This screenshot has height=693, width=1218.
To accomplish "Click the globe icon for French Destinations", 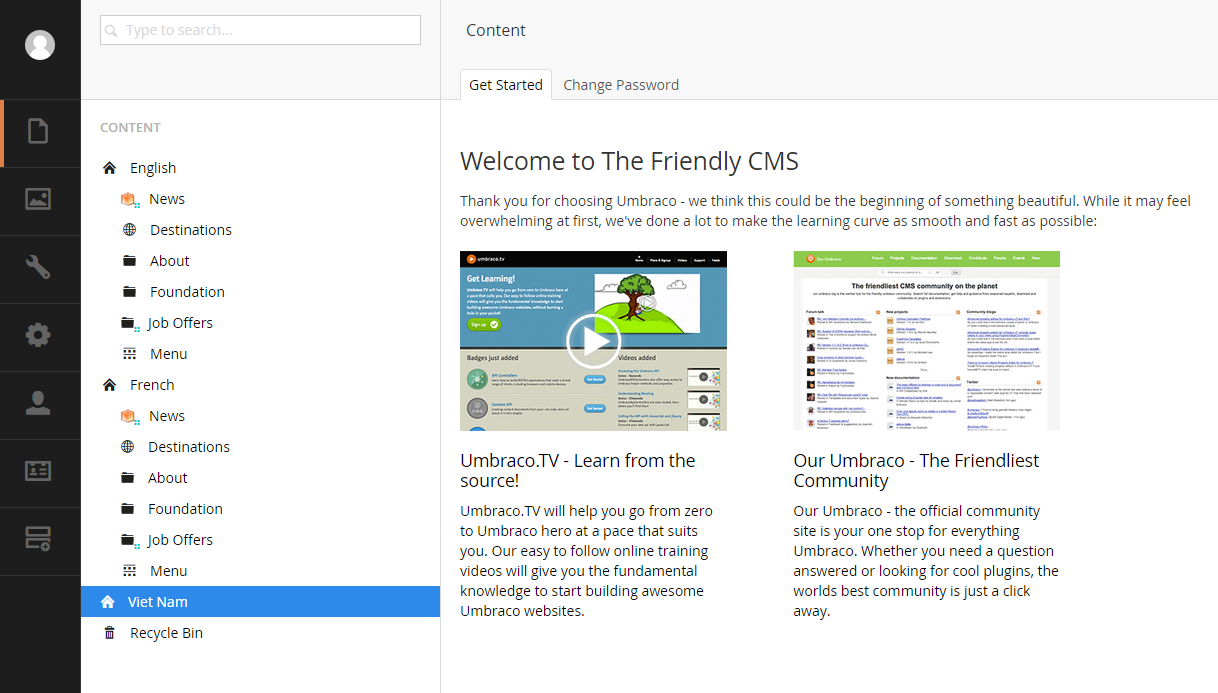I will 127,447.
